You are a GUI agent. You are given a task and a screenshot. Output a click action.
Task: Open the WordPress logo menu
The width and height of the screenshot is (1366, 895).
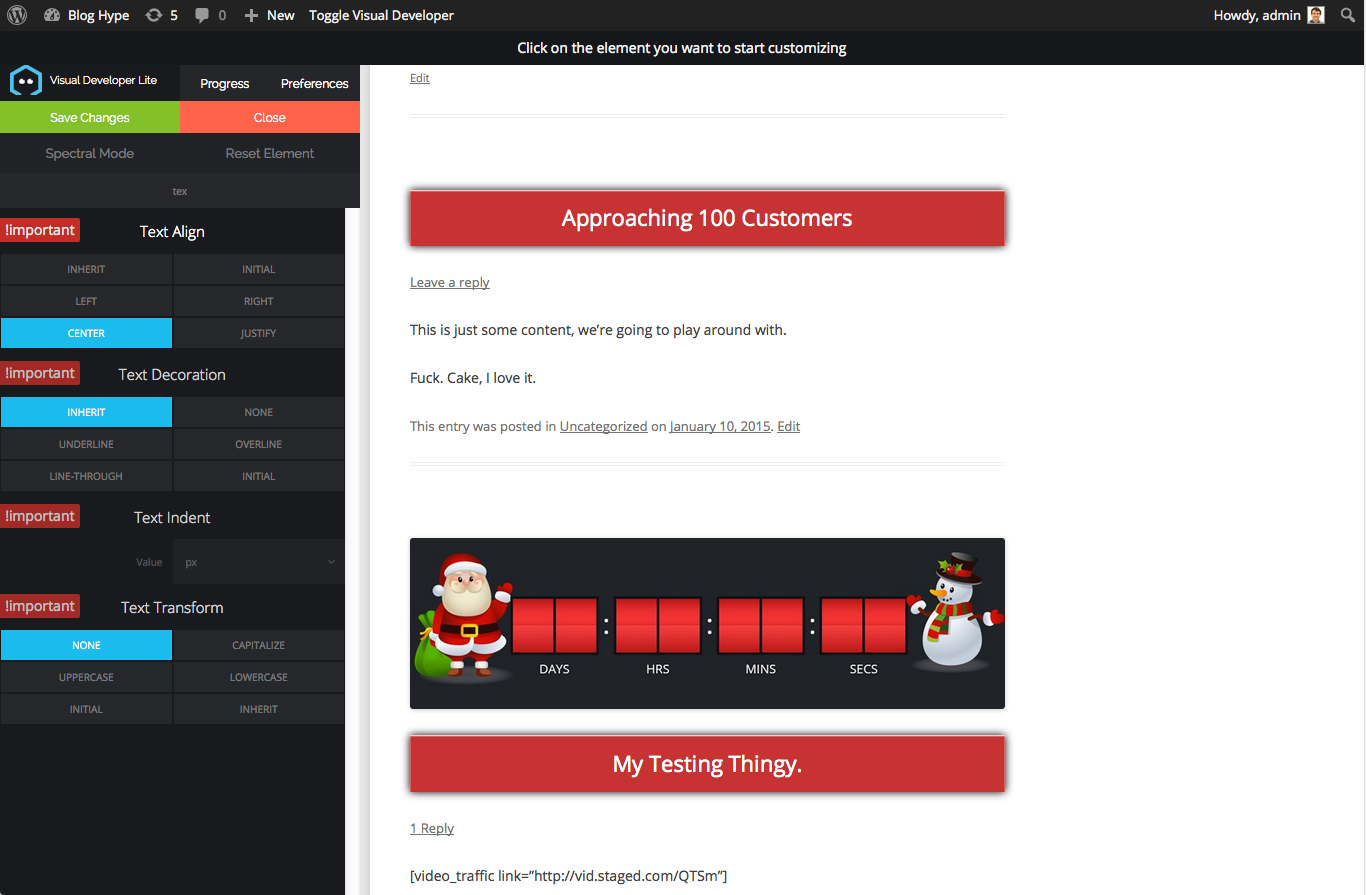(x=17, y=15)
